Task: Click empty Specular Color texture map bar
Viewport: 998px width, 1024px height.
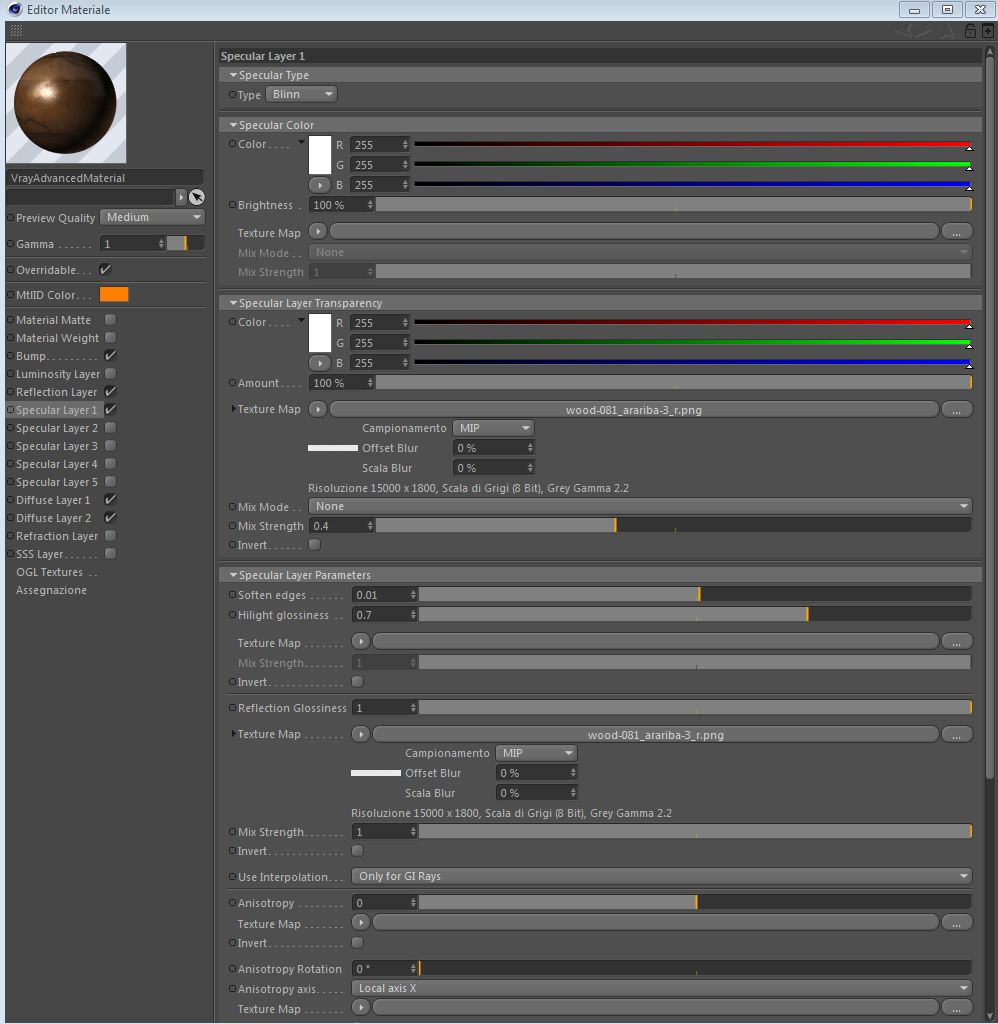Action: coord(634,231)
